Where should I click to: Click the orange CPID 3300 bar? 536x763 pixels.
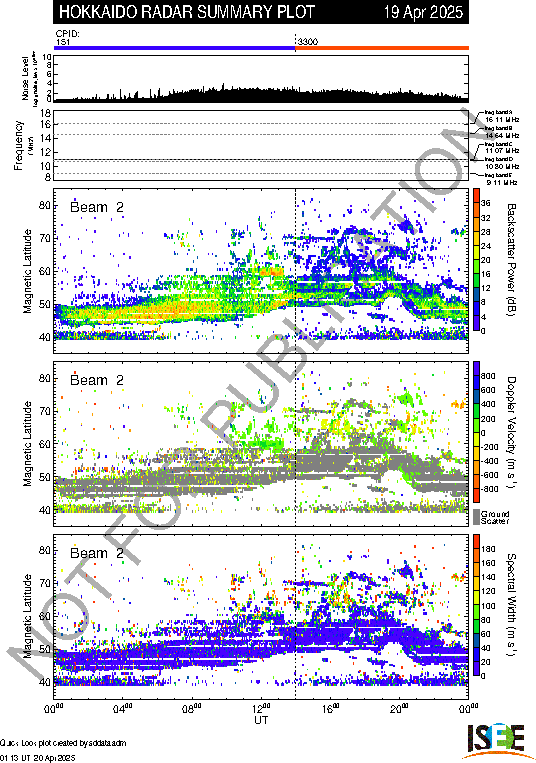point(382,48)
